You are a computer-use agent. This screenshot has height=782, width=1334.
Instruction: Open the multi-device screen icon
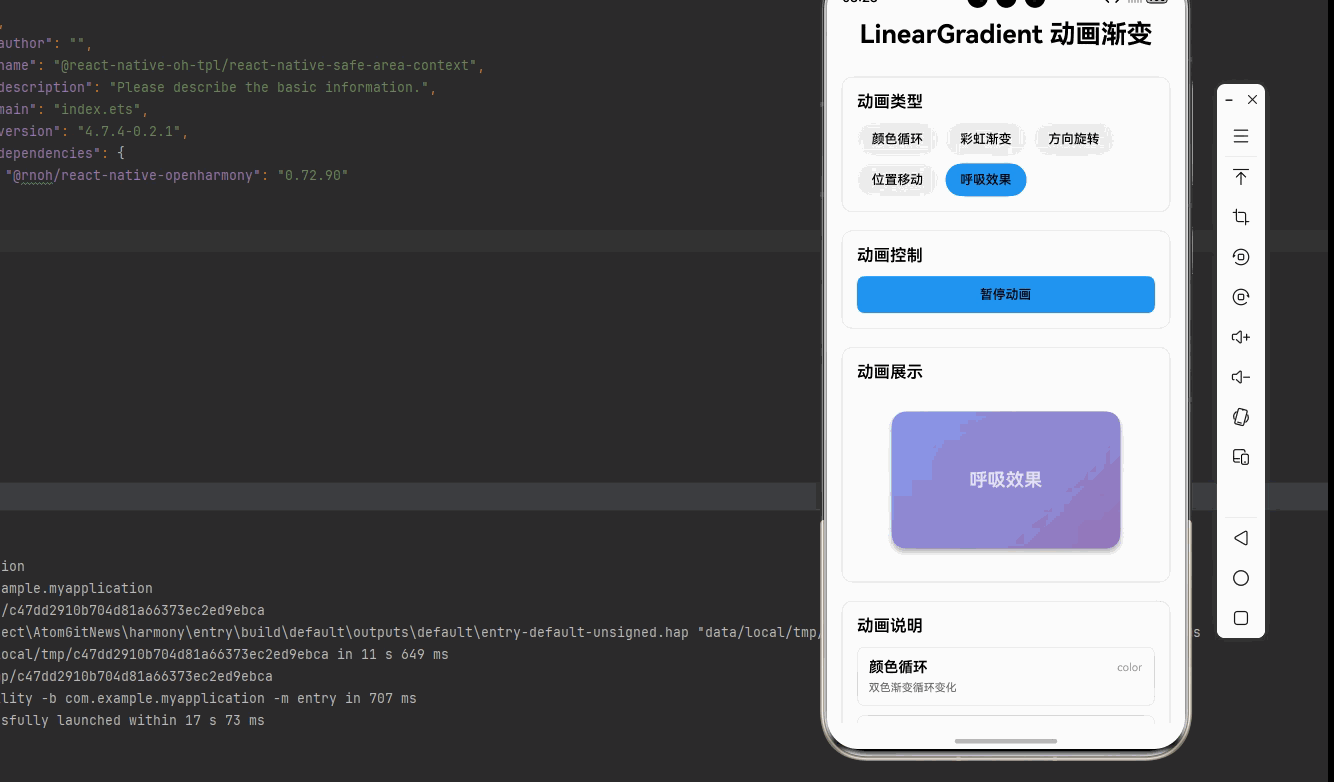click(1241, 457)
